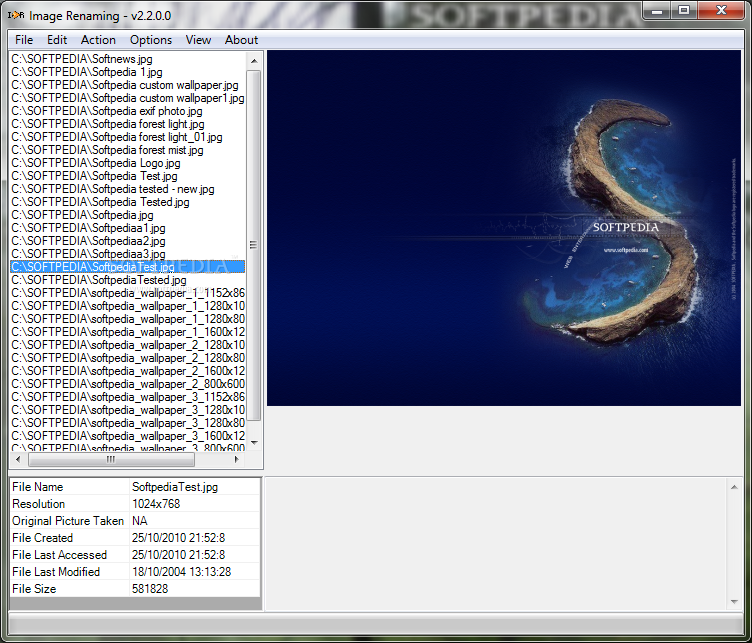The image size is (752, 643).
Task: Open the Action menu
Action: point(98,40)
